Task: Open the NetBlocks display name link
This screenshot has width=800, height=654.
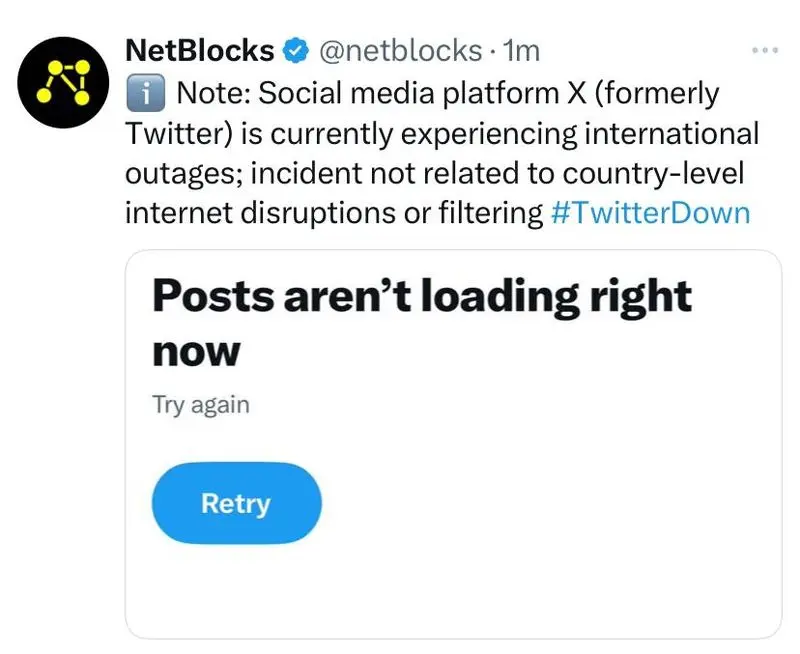Action: [x=199, y=51]
